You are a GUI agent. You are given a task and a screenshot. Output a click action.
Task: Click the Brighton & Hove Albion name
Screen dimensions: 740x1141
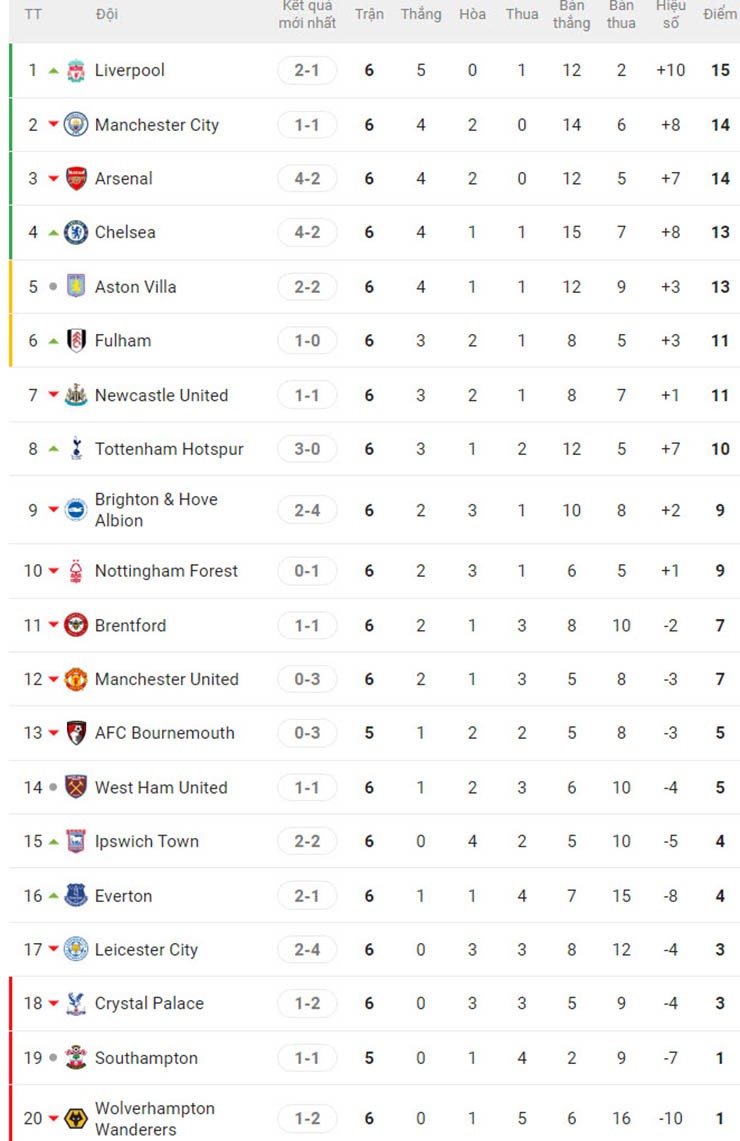pyautogui.click(x=155, y=510)
